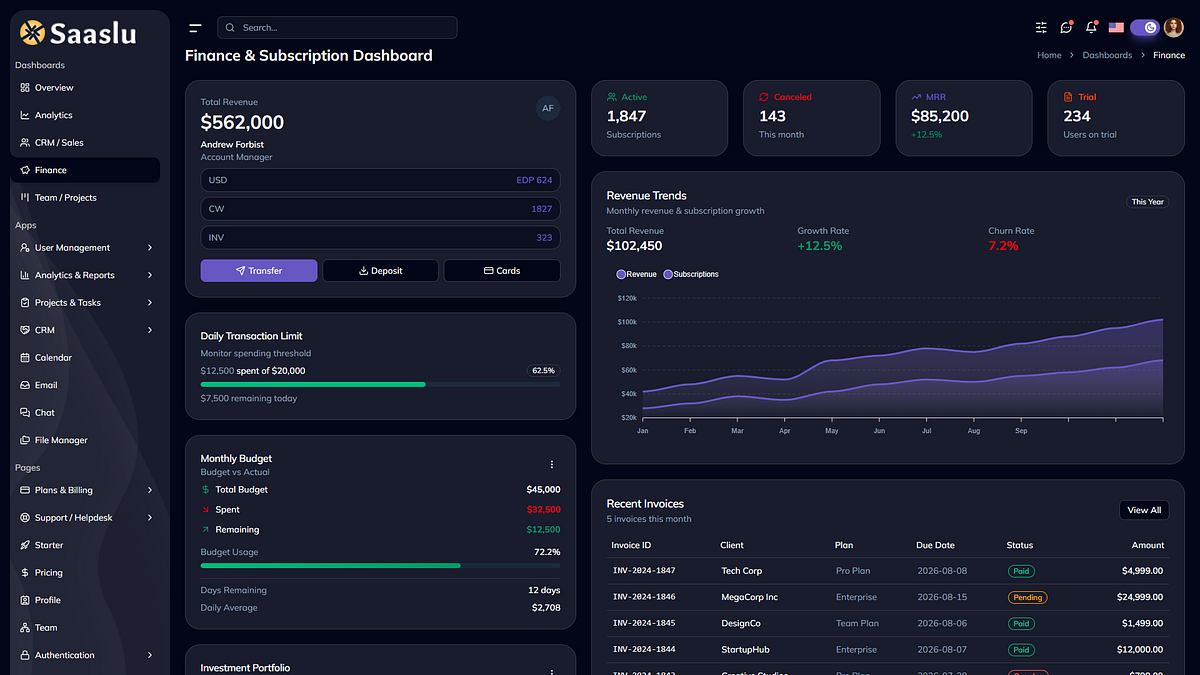Click the Cards button
The height and width of the screenshot is (675, 1200).
[x=502, y=271]
